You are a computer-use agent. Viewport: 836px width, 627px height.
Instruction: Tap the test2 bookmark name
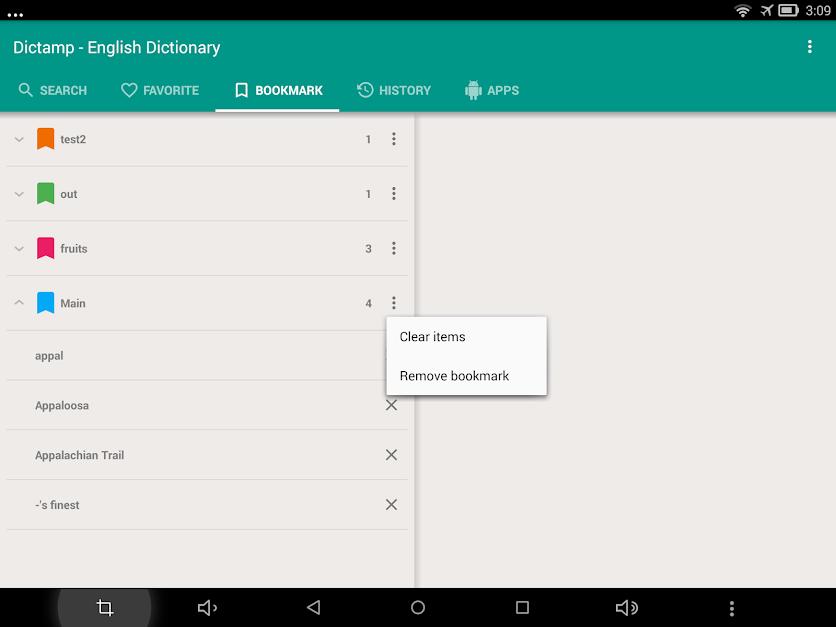coord(73,139)
